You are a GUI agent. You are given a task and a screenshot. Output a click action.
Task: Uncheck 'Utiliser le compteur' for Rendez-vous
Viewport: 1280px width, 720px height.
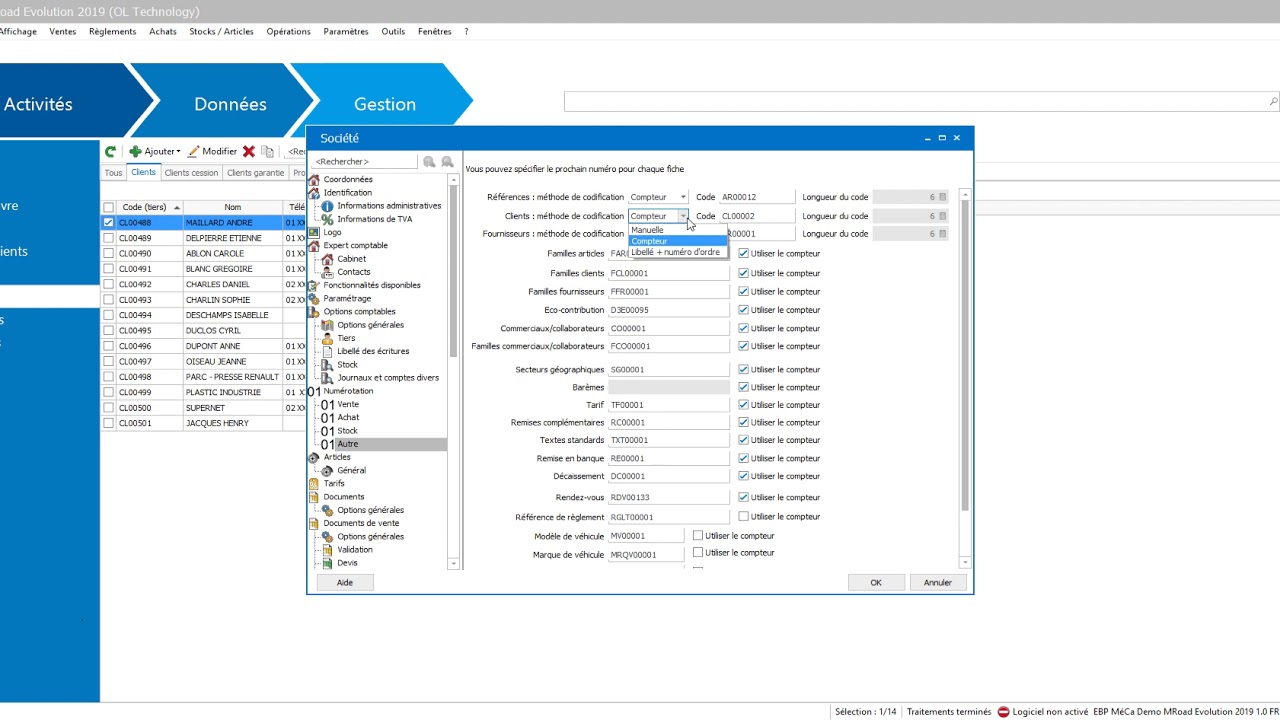(x=743, y=497)
